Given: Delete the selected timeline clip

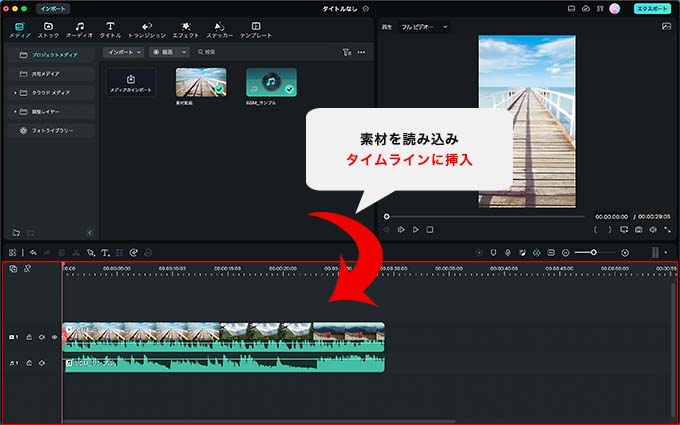Looking at the screenshot, I should (62, 253).
